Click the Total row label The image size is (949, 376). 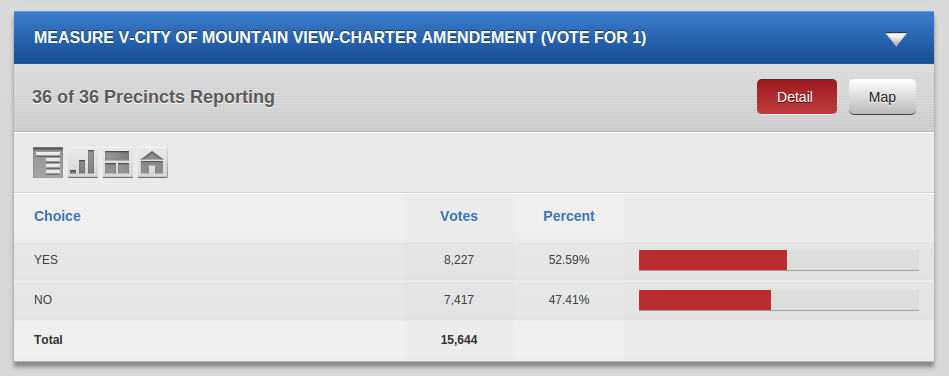click(48, 340)
